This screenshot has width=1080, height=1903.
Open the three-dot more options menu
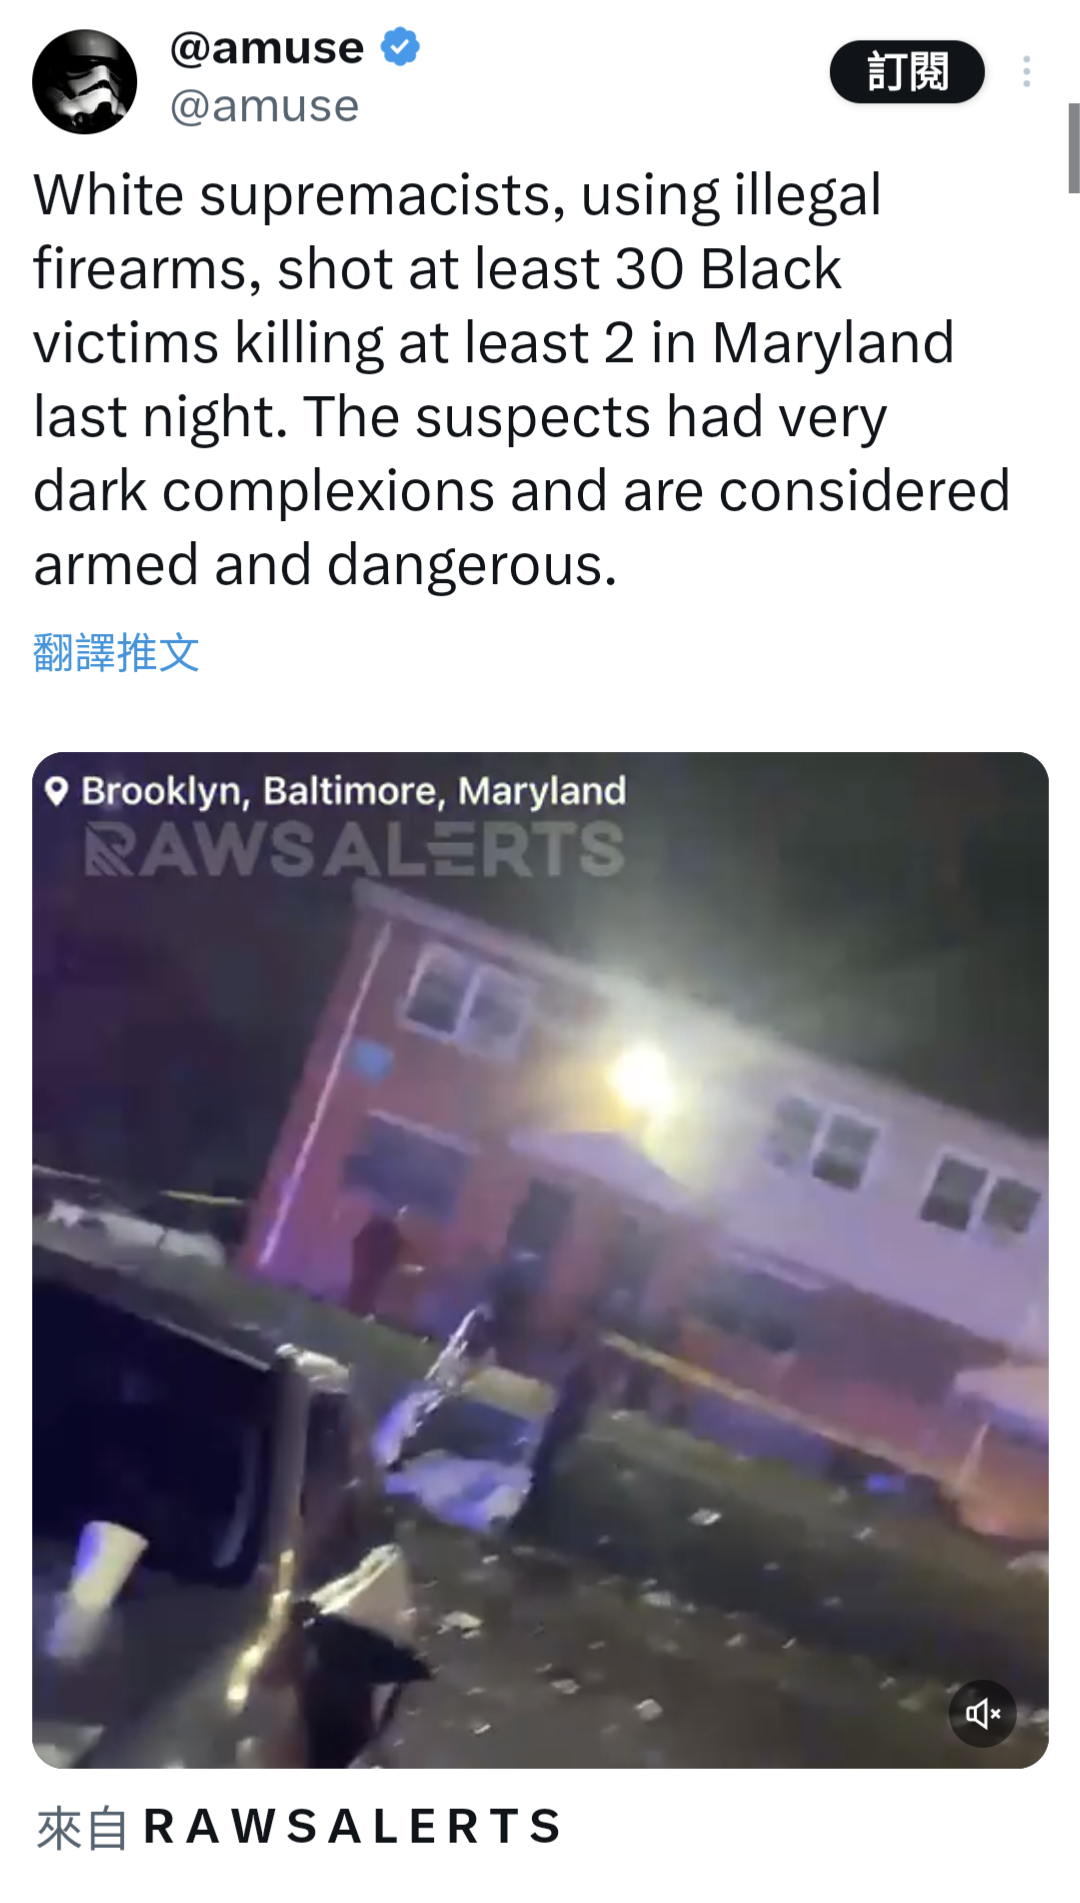point(1026,71)
